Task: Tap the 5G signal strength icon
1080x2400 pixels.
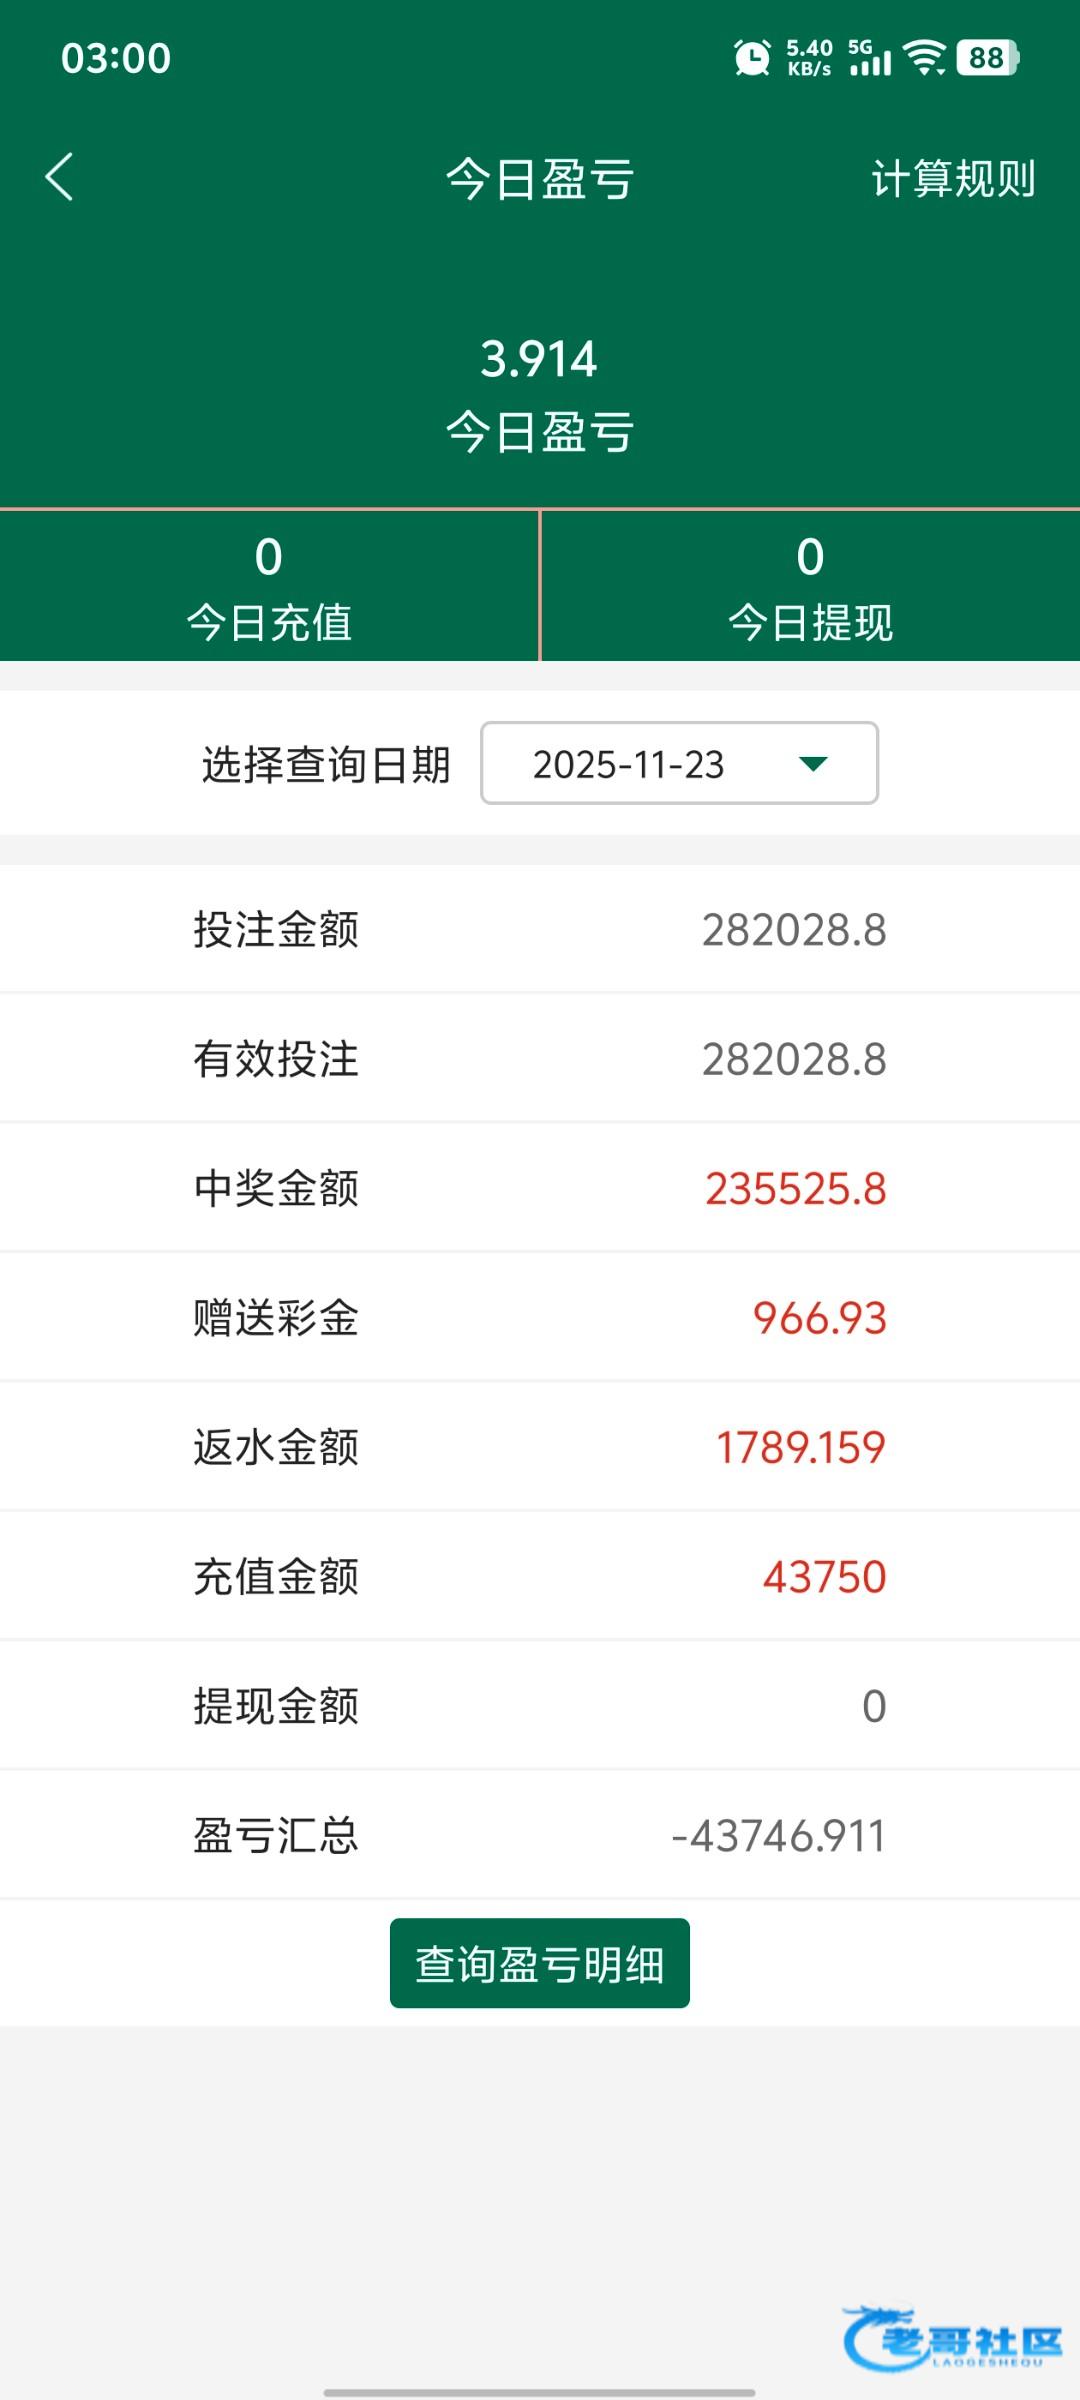Action: pyautogui.click(x=869, y=58)
